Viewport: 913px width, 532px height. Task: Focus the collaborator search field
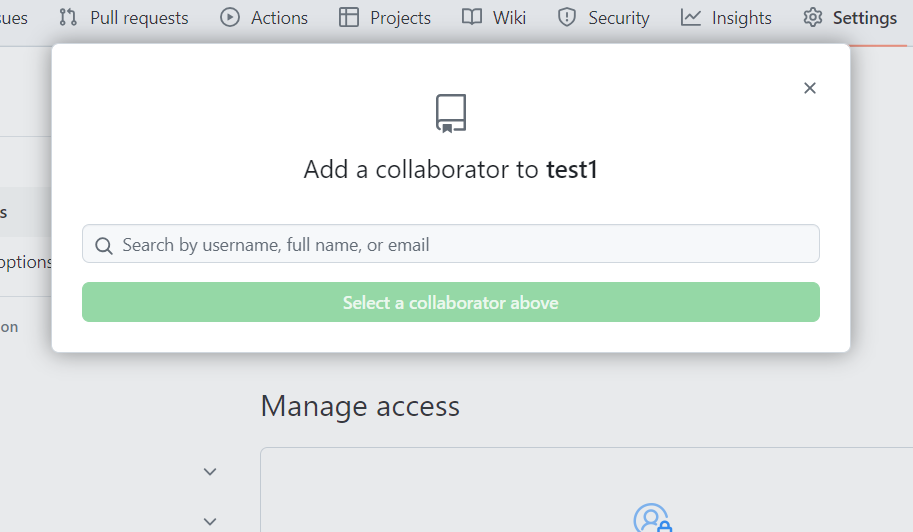pos(451,244)
